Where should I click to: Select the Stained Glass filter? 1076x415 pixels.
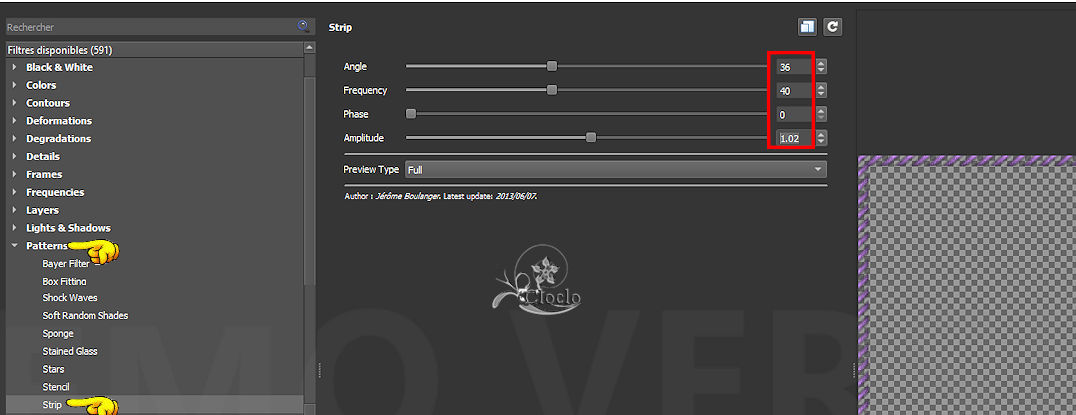[70, 351]
